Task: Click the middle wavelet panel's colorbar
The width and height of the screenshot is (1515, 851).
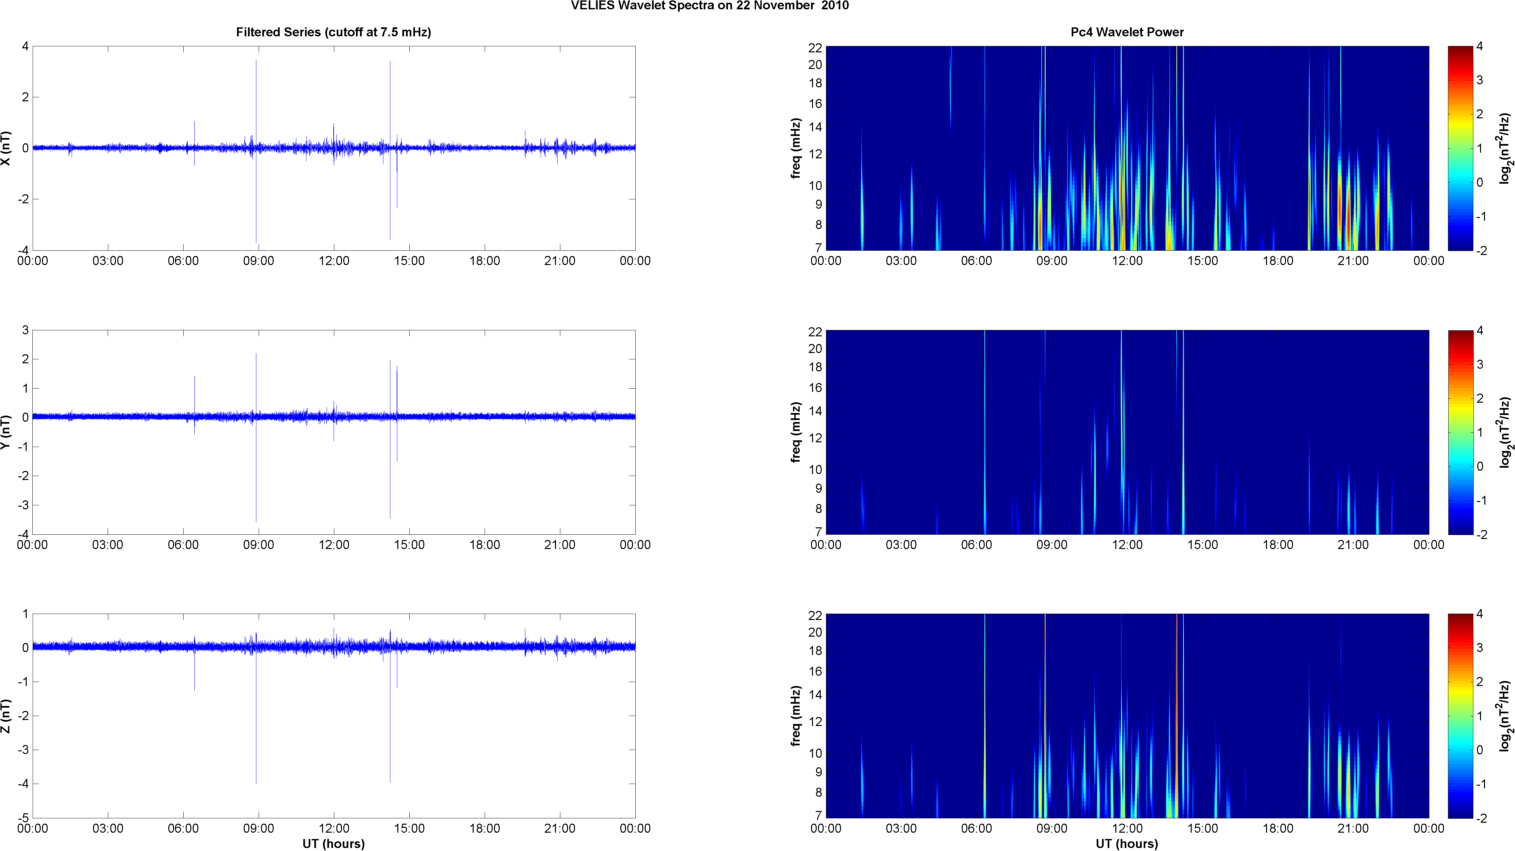Action: pos(1460,432)
